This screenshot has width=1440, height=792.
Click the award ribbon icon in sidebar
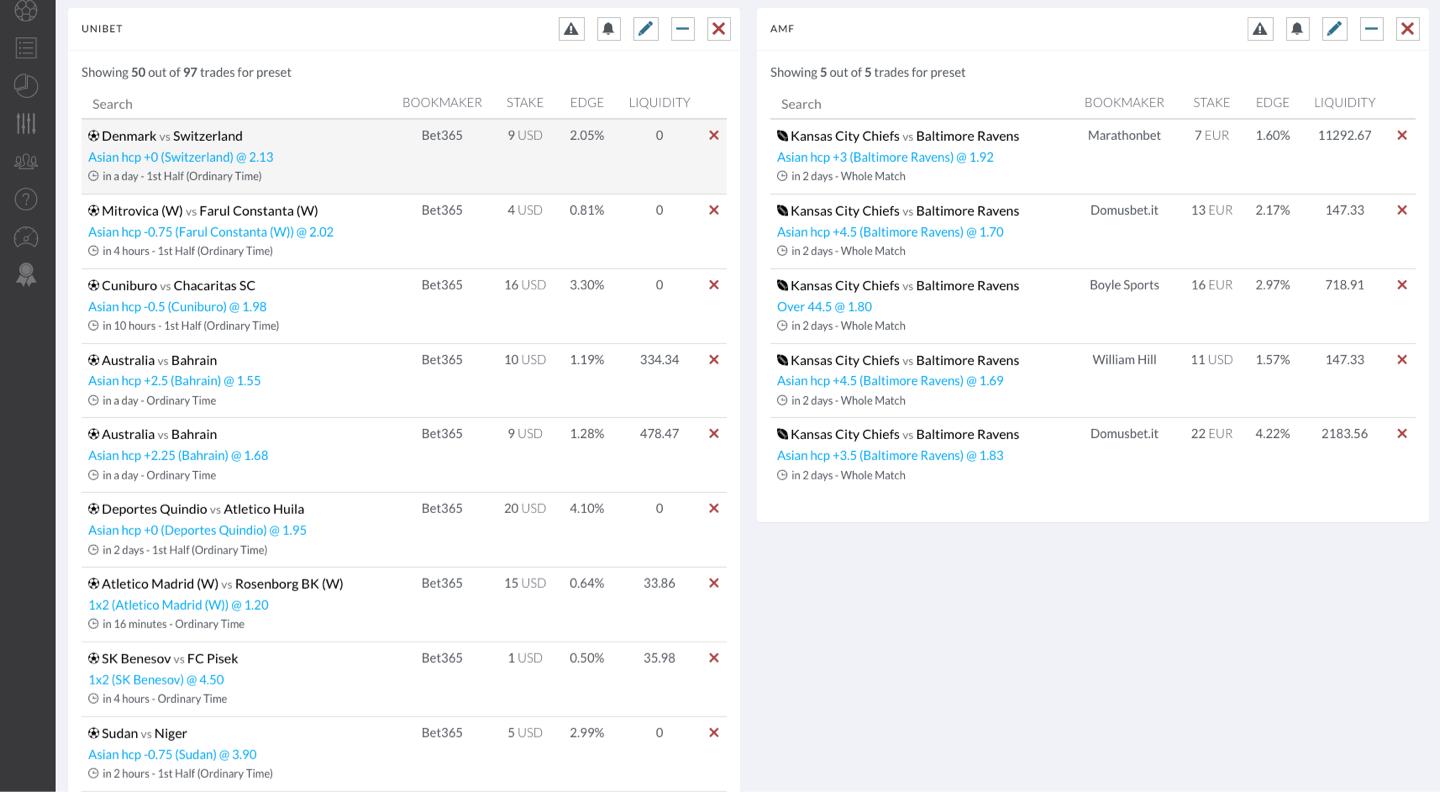click(26, 275)
